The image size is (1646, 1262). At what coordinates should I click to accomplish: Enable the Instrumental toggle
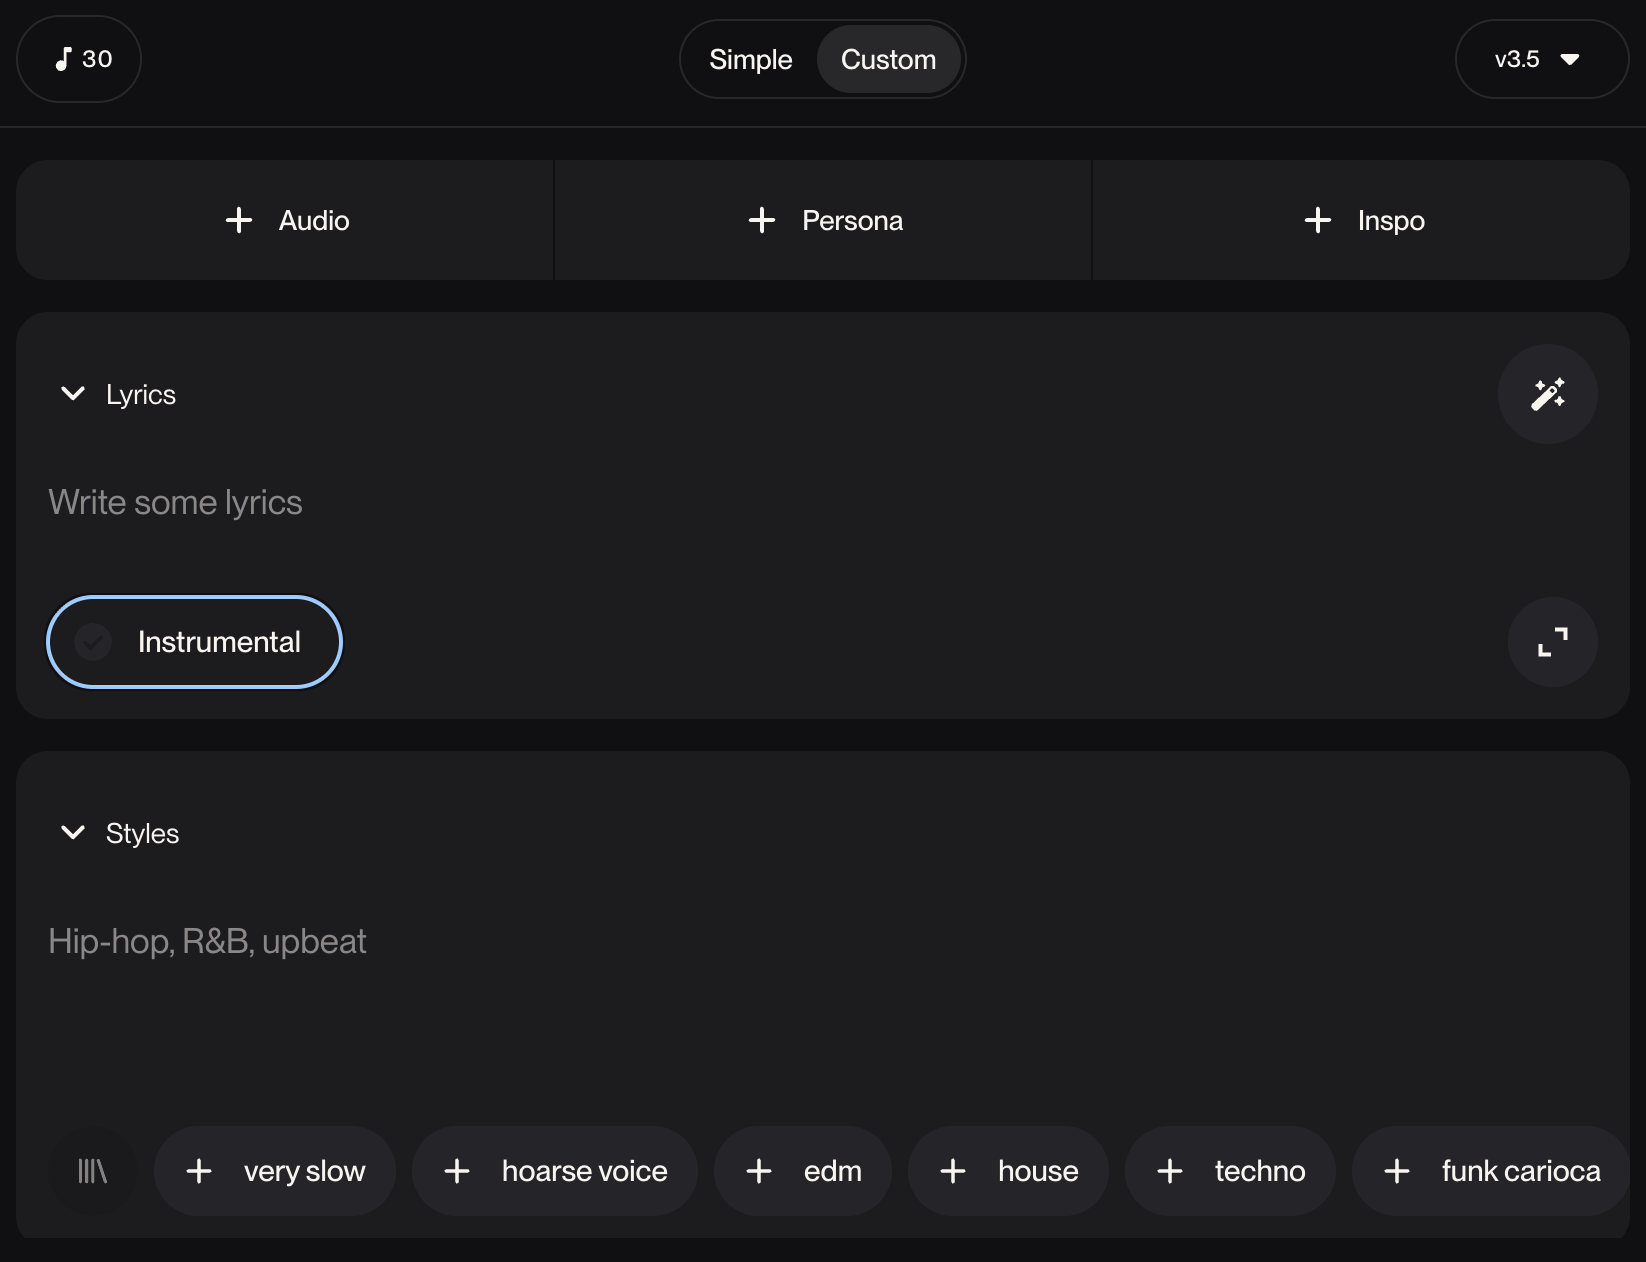click(194, 642)
